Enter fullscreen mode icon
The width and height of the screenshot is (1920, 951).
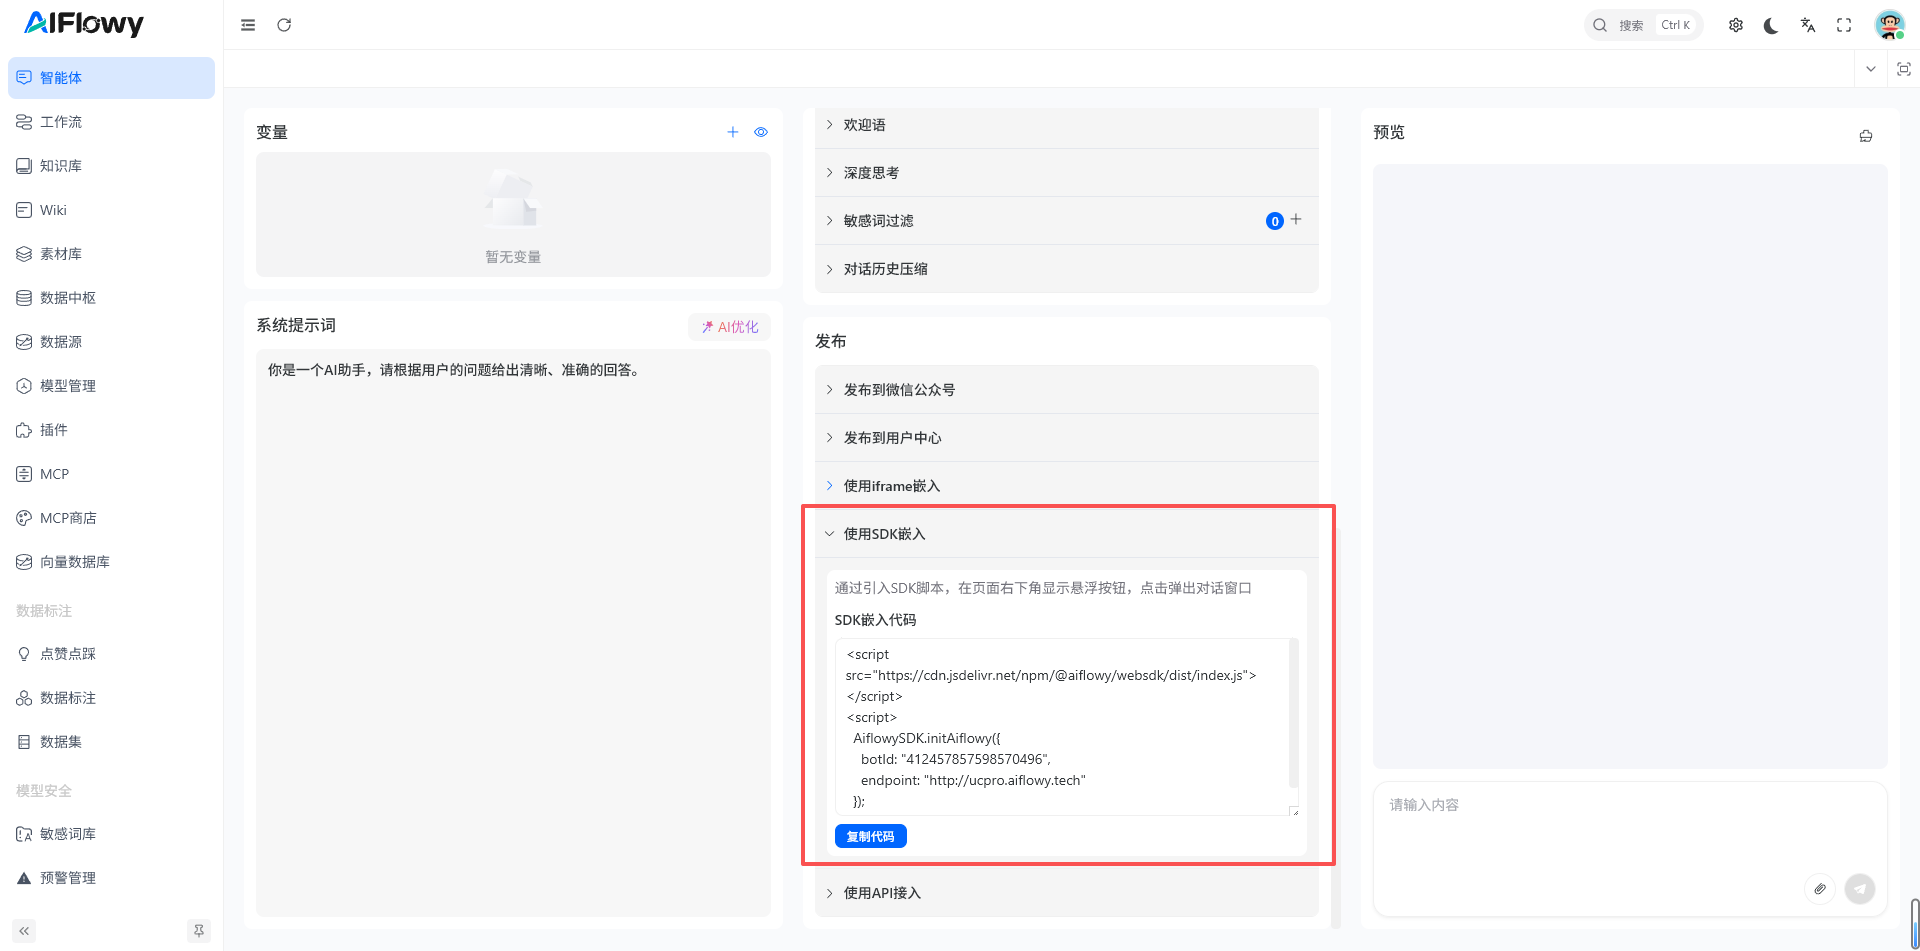pos(1844,25)
